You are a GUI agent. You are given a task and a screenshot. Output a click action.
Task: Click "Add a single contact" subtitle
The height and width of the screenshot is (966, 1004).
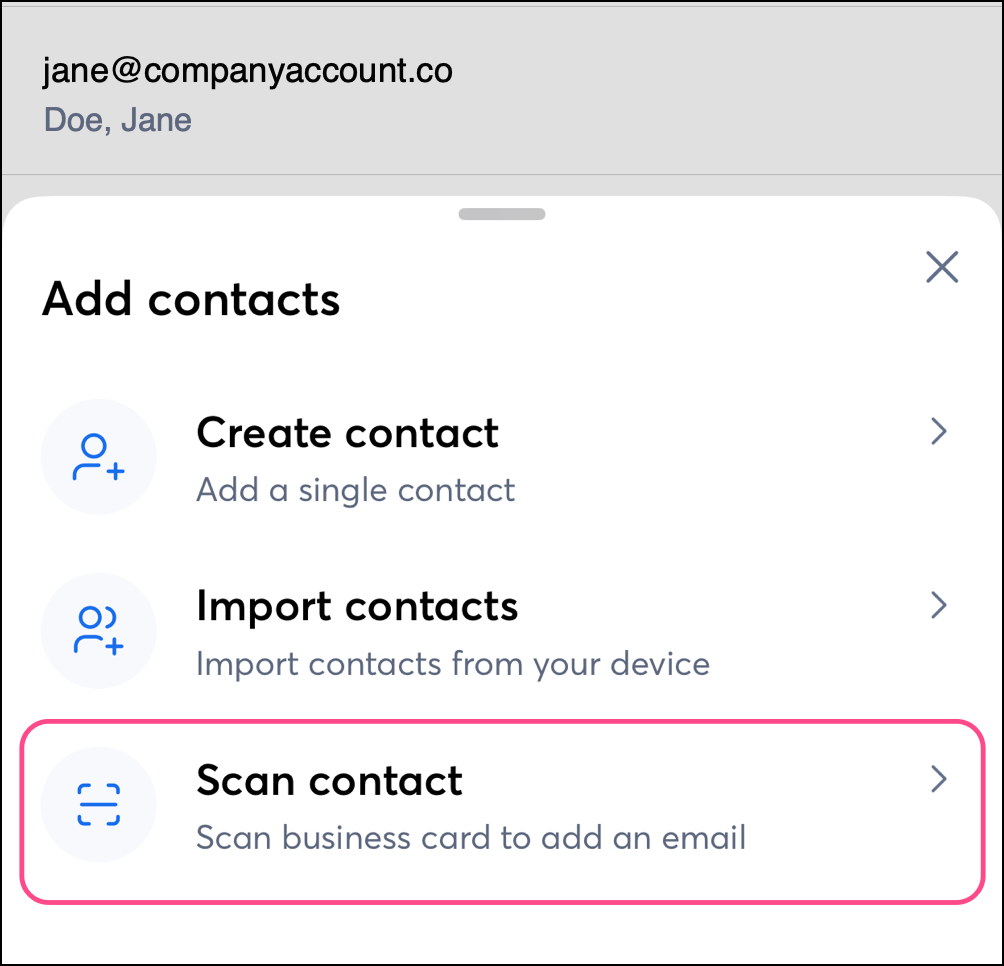(x=355, y=490)
